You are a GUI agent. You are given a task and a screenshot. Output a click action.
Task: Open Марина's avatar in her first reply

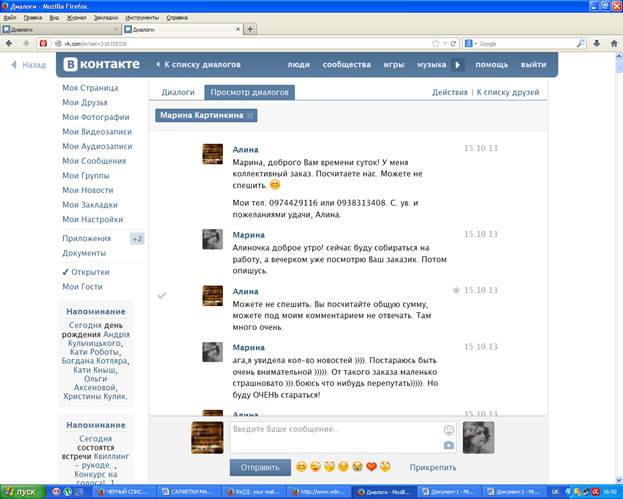tap(213, 239)
